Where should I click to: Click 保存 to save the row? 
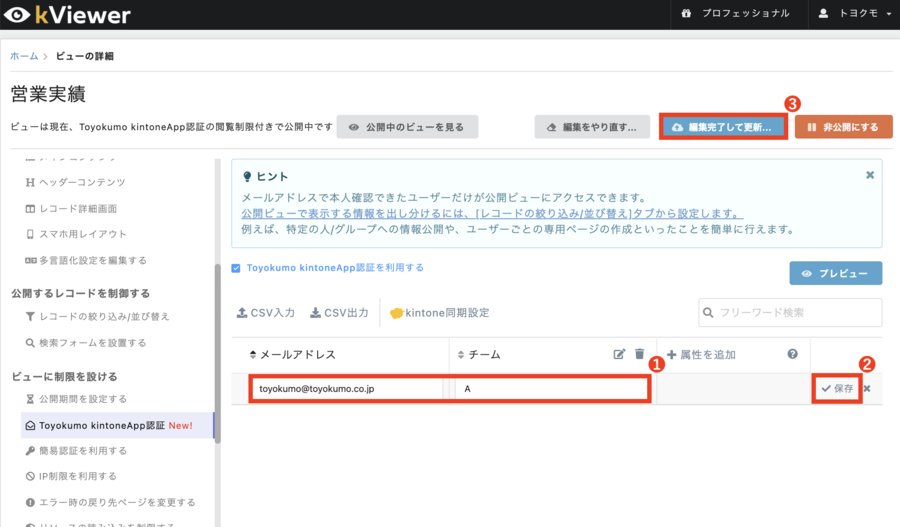(x=837, y=389)
